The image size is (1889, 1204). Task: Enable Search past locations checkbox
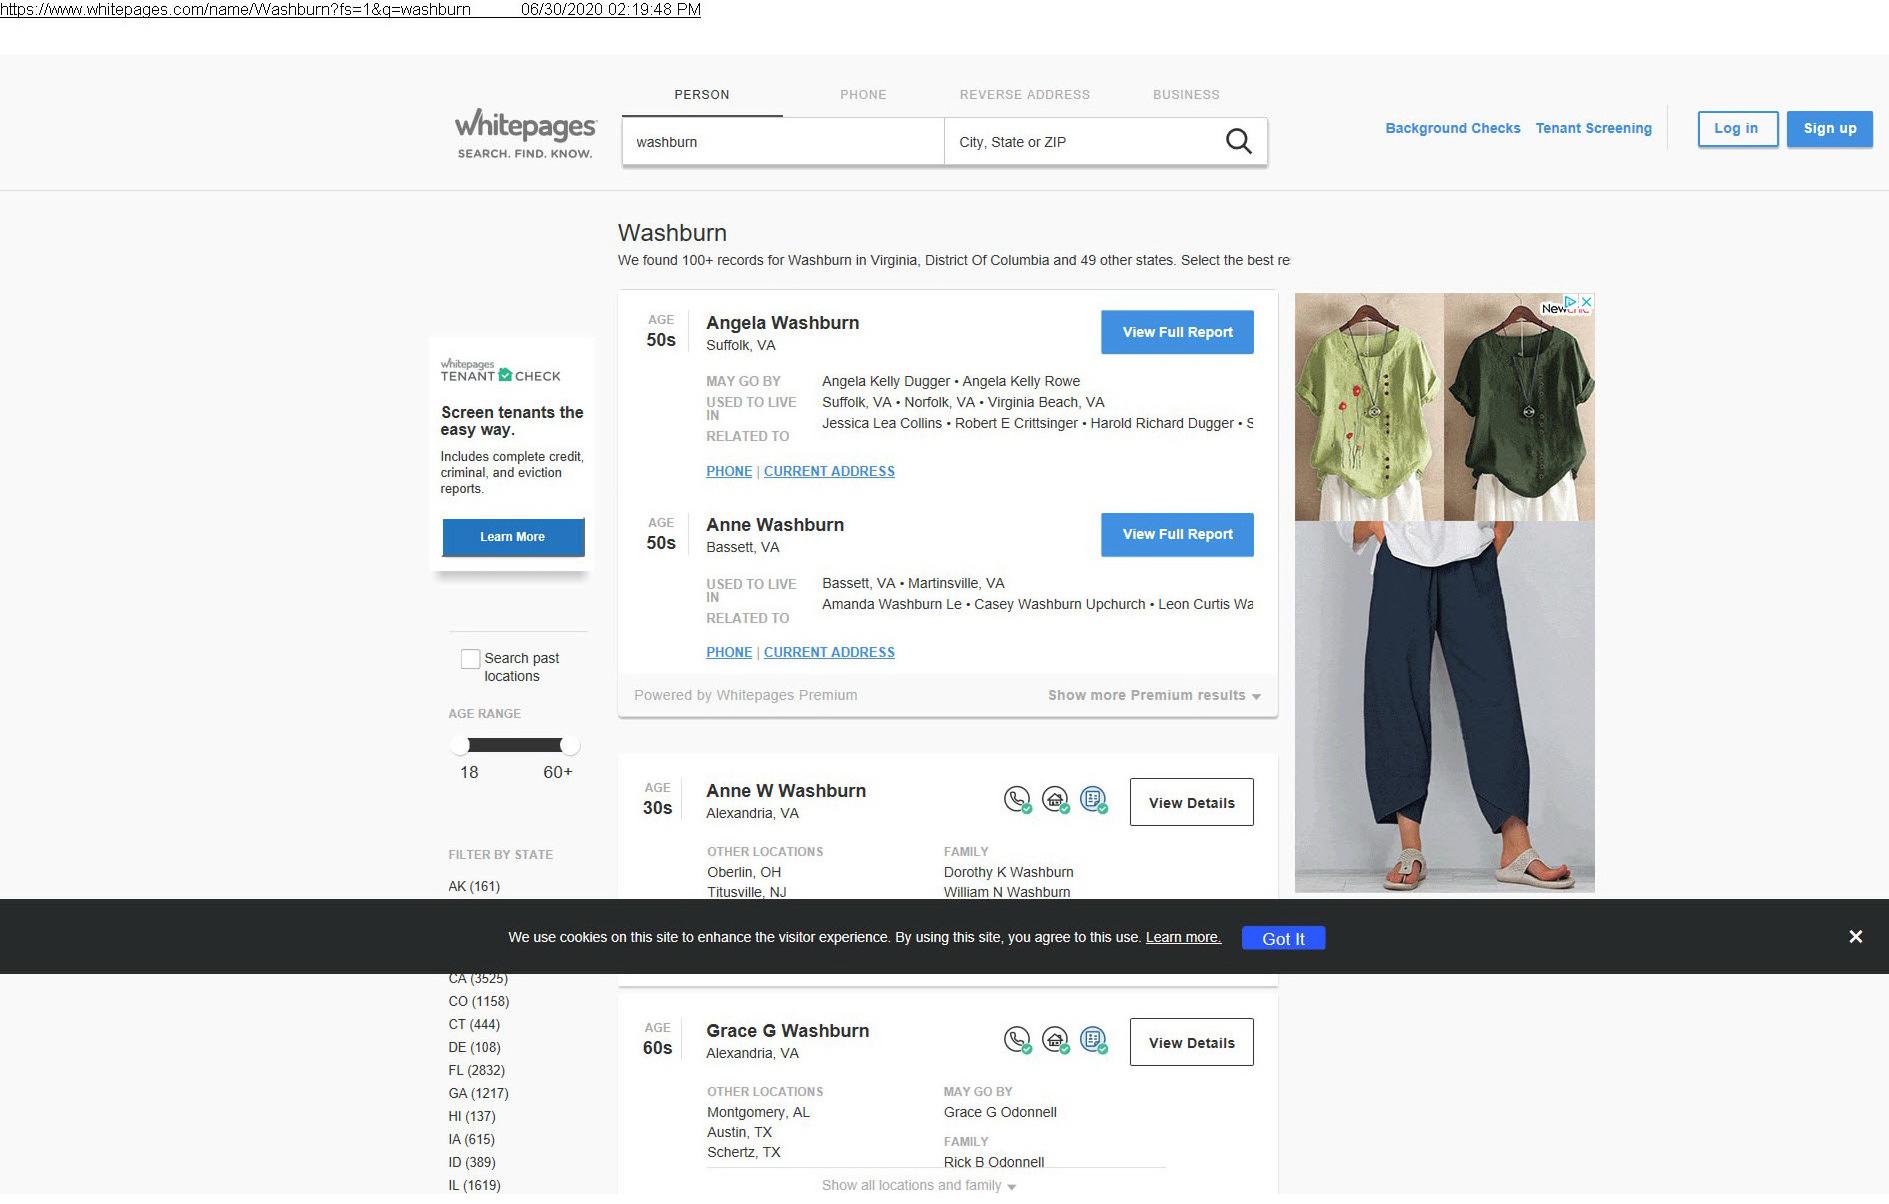[470, 659]
